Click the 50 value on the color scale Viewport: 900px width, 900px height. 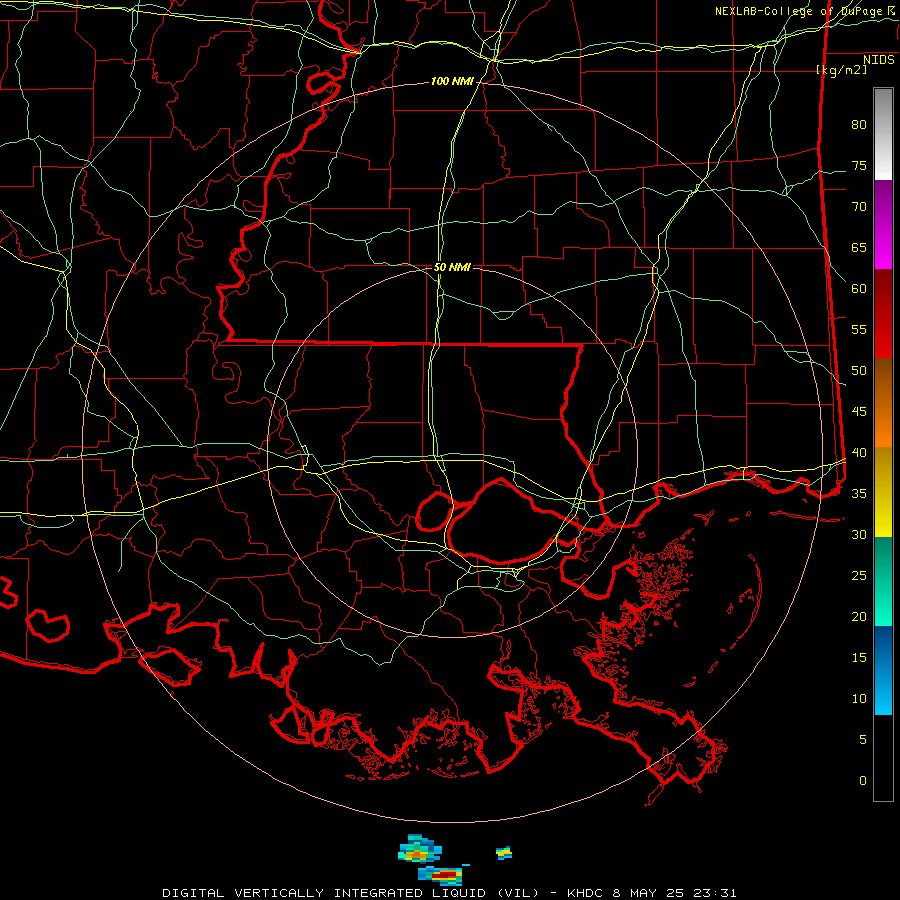[859, 371]
